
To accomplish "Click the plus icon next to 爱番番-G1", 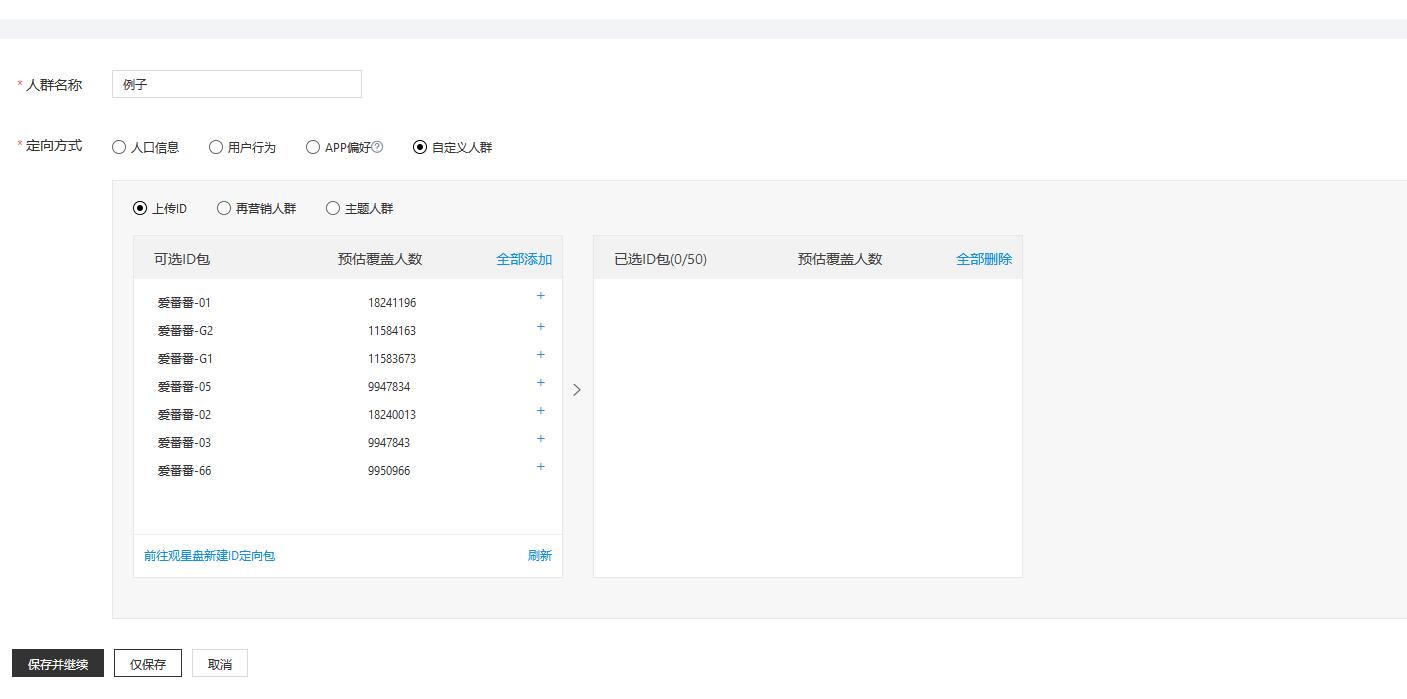I will pos(541,355).
